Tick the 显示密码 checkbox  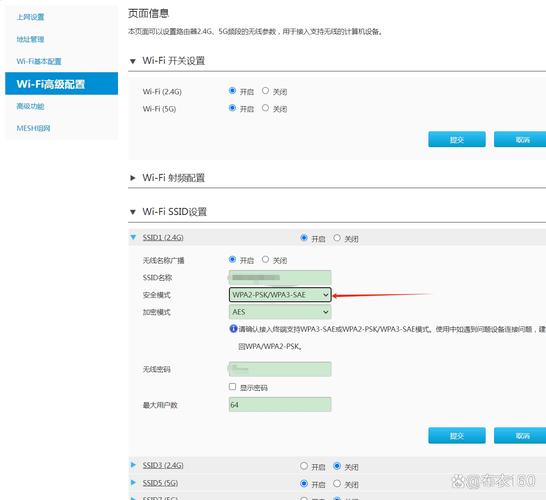click(x=233, y=387)
